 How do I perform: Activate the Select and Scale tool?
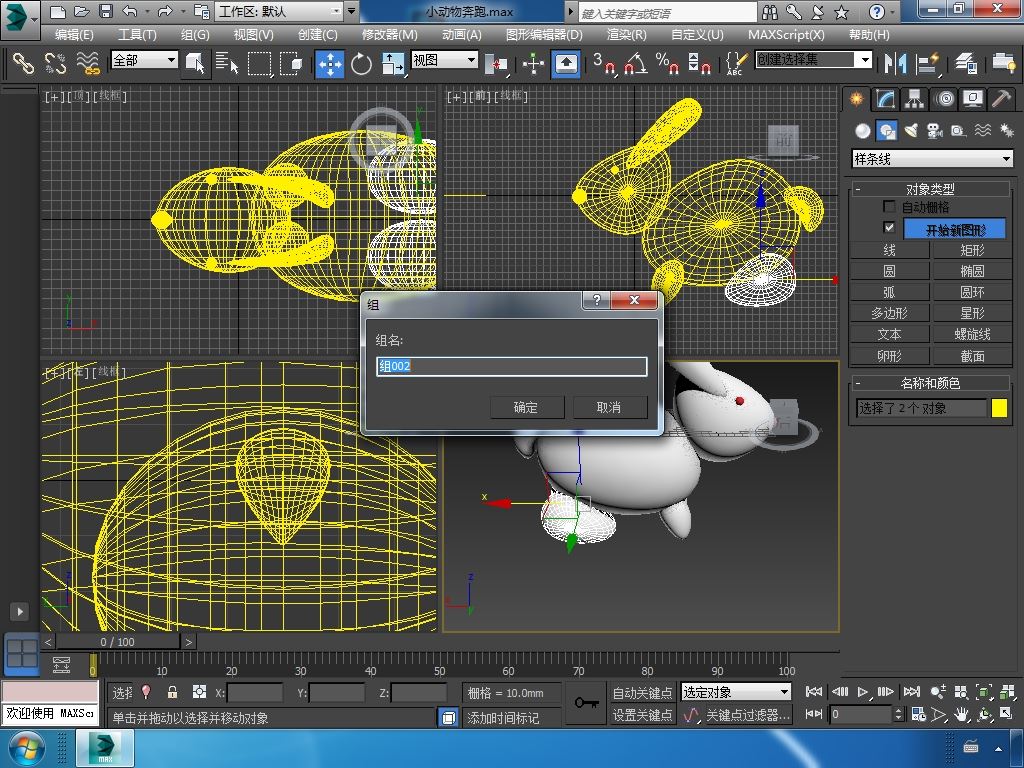pyautogui.click(x=392, y=63)
